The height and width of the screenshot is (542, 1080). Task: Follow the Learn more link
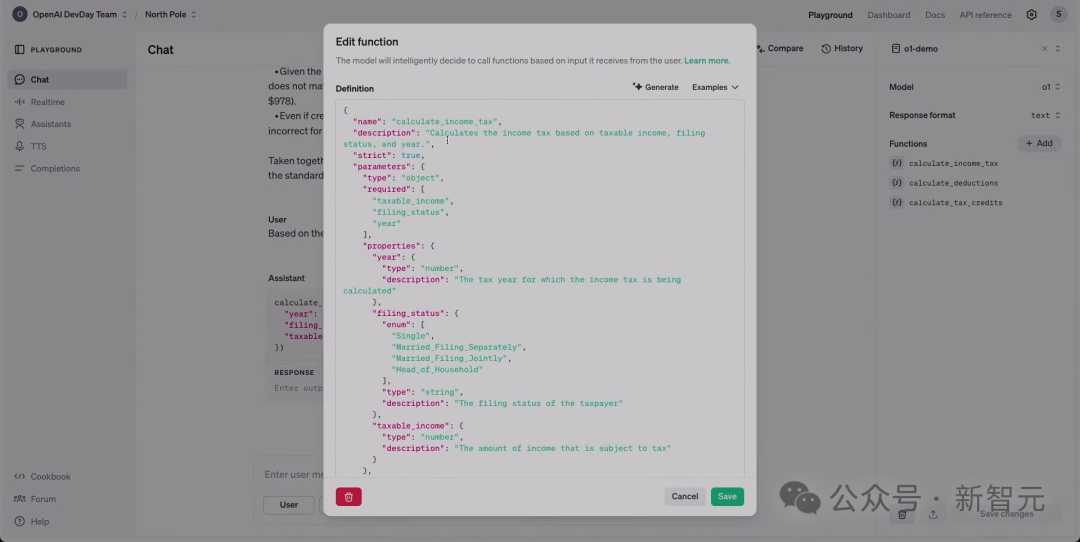click(707, 61)
